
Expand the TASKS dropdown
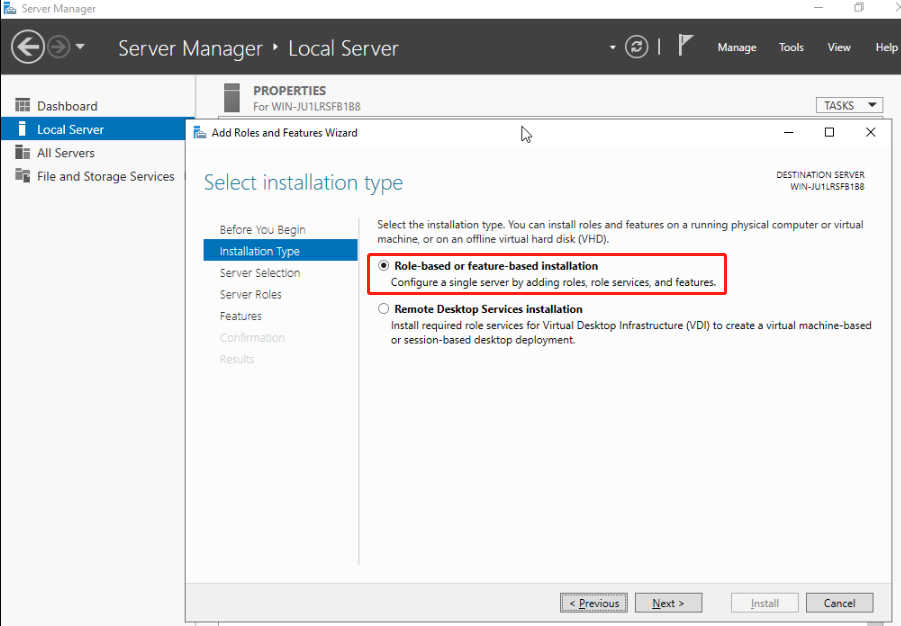tap(849, 105)
